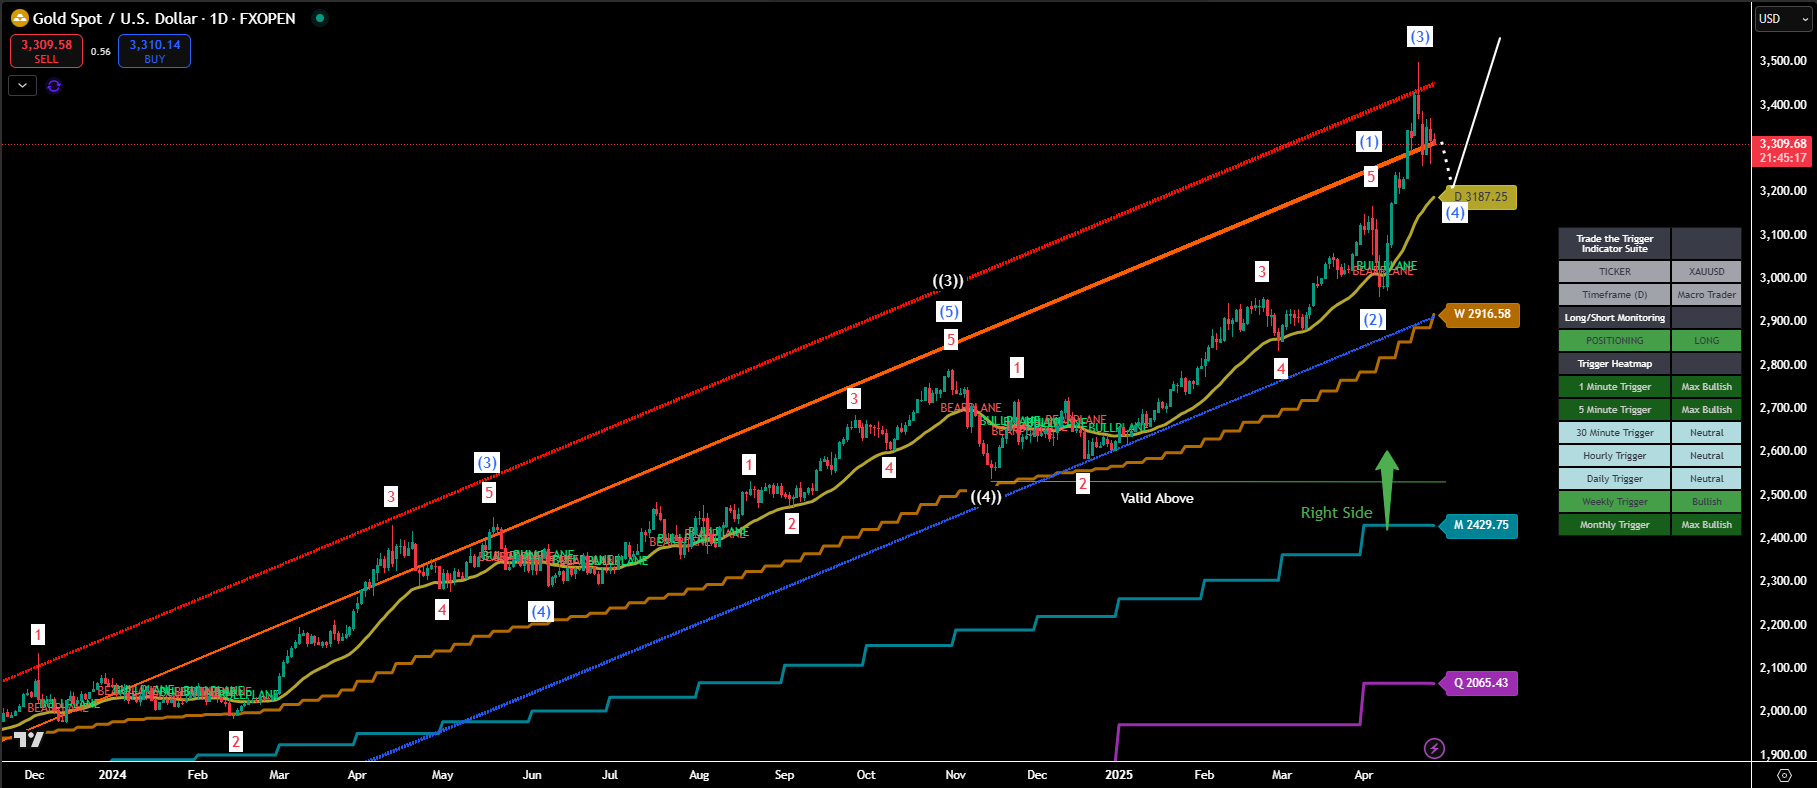Click the 2025 date on time axis
The width and height of the screenshot is (1817, 788).
click(x=1118, y=775)
